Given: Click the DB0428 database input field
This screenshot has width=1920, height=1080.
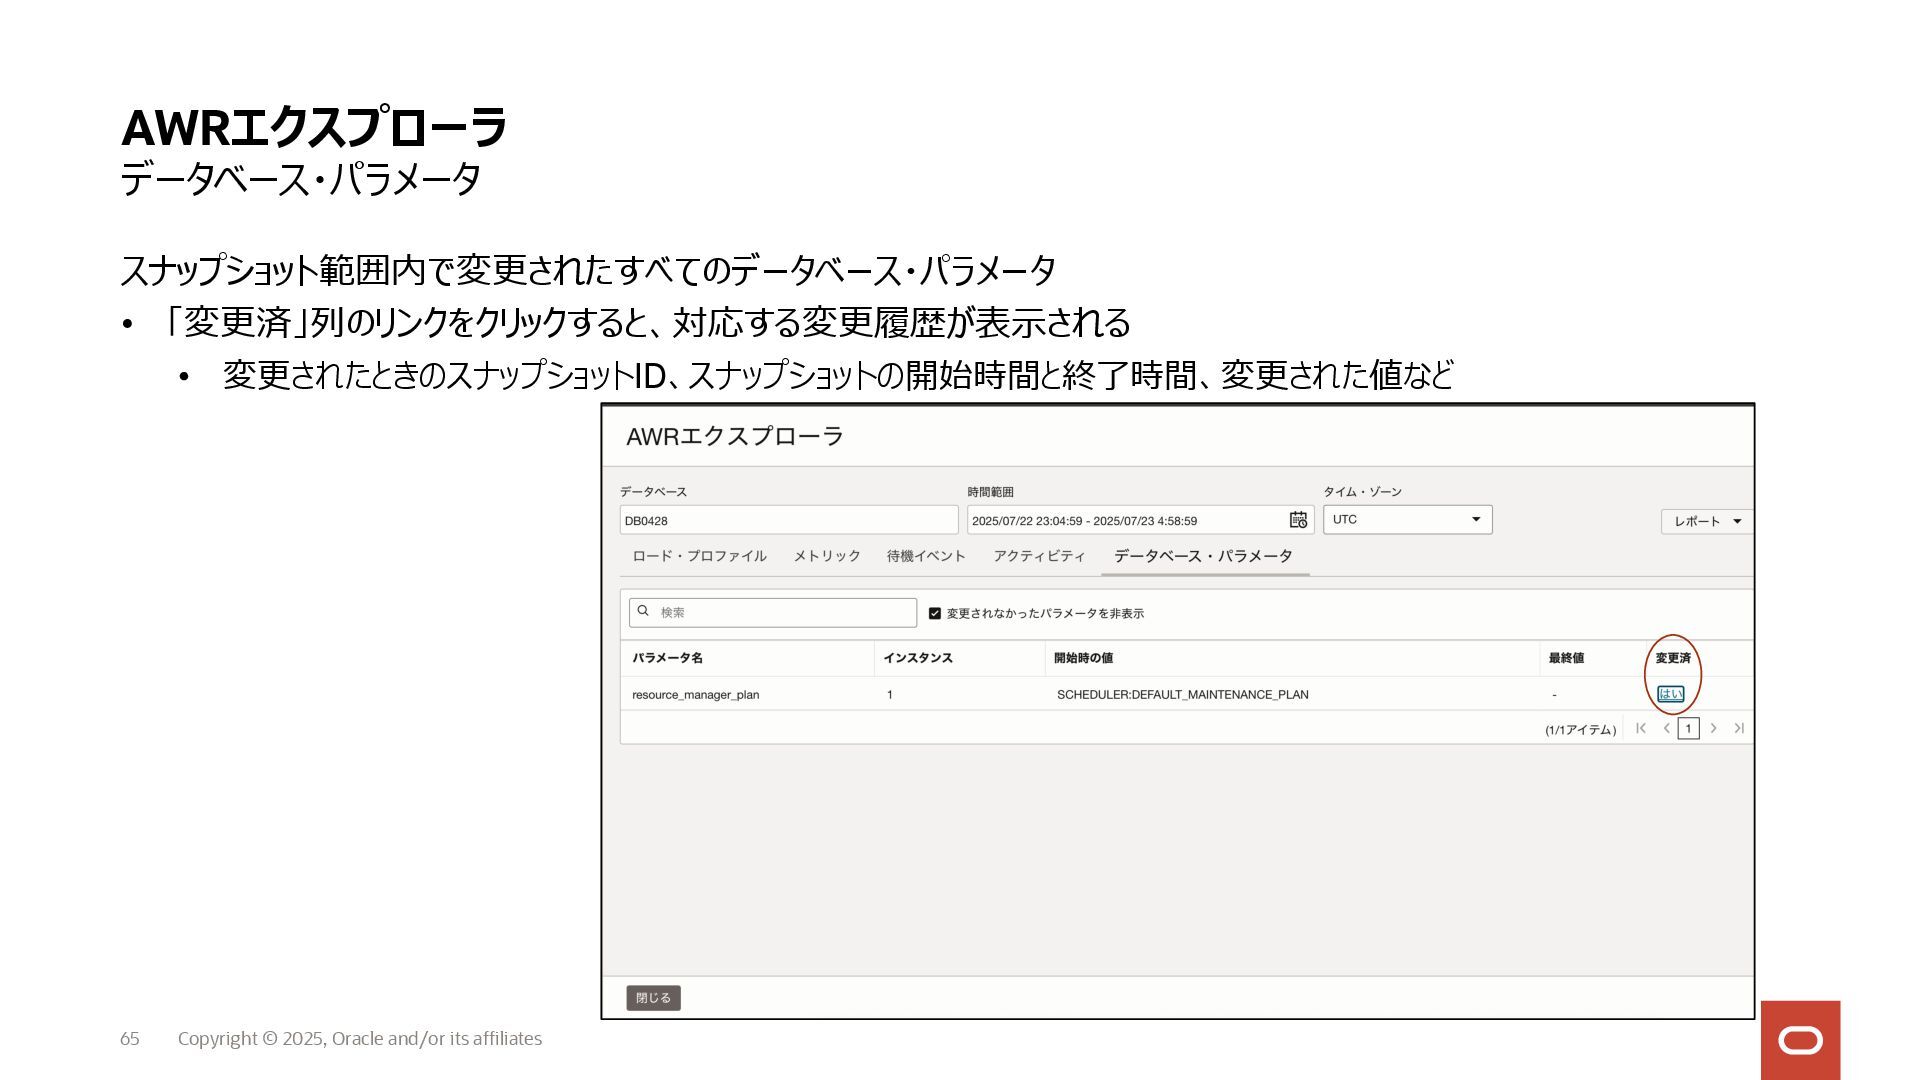Looking at the screenshot, I should tap(789, 520).
